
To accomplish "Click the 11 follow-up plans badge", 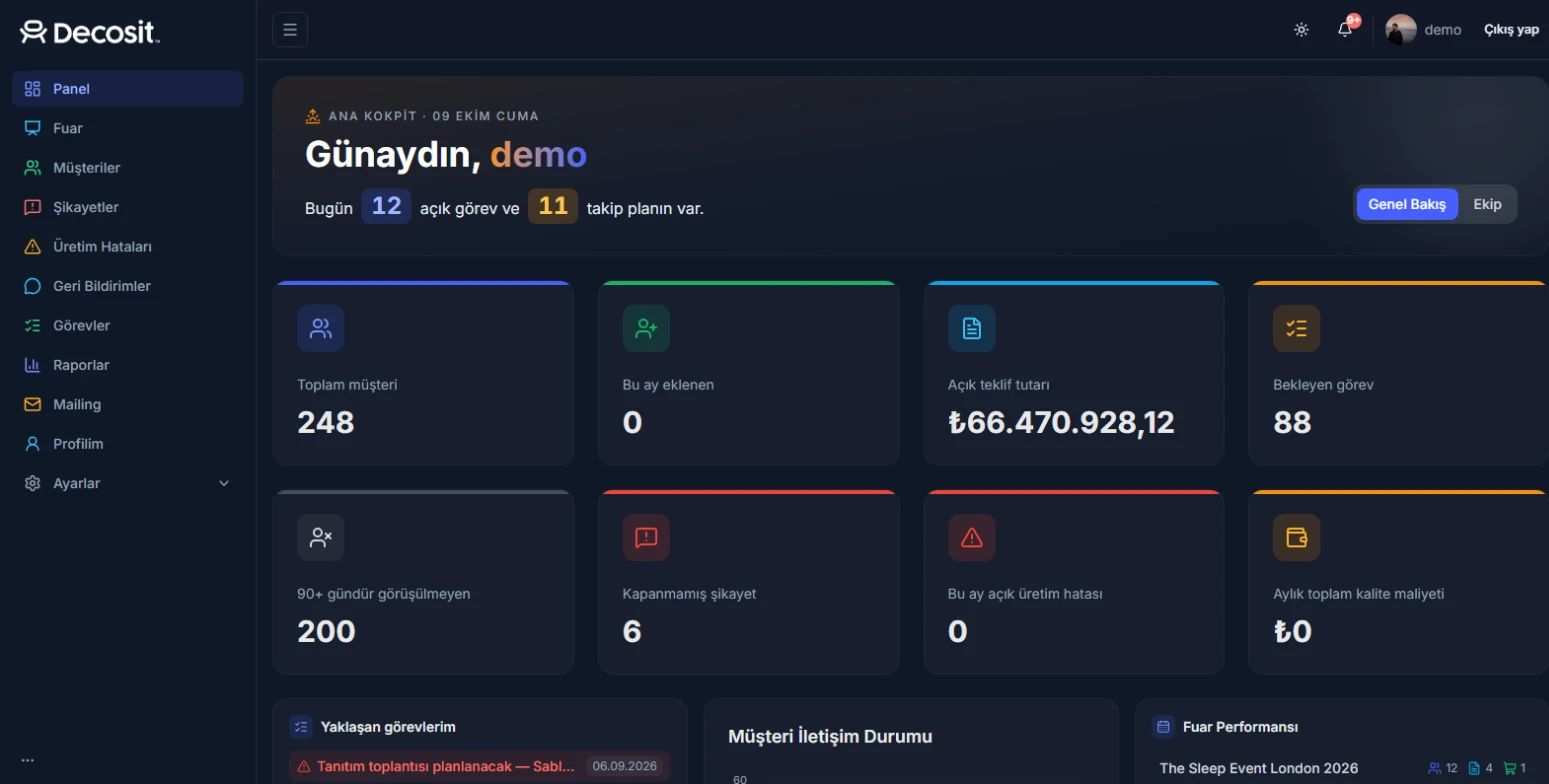I will pyautogui.click(x=553, y=206).
